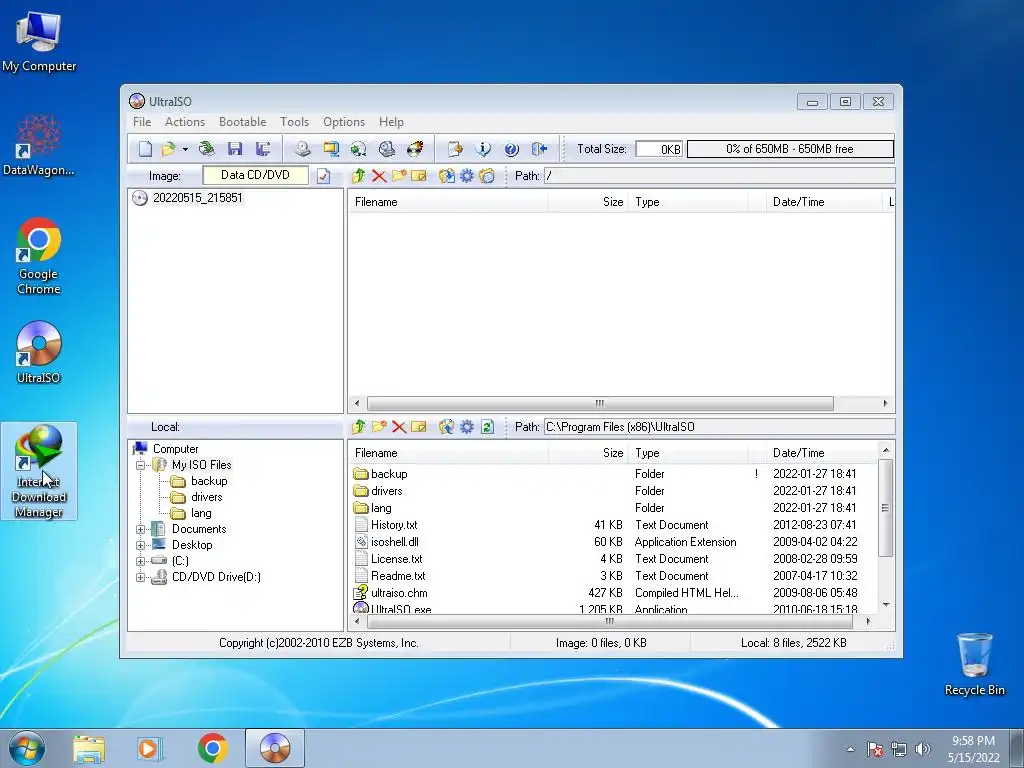Click the blue question mark Help icon

pos(511,149)
